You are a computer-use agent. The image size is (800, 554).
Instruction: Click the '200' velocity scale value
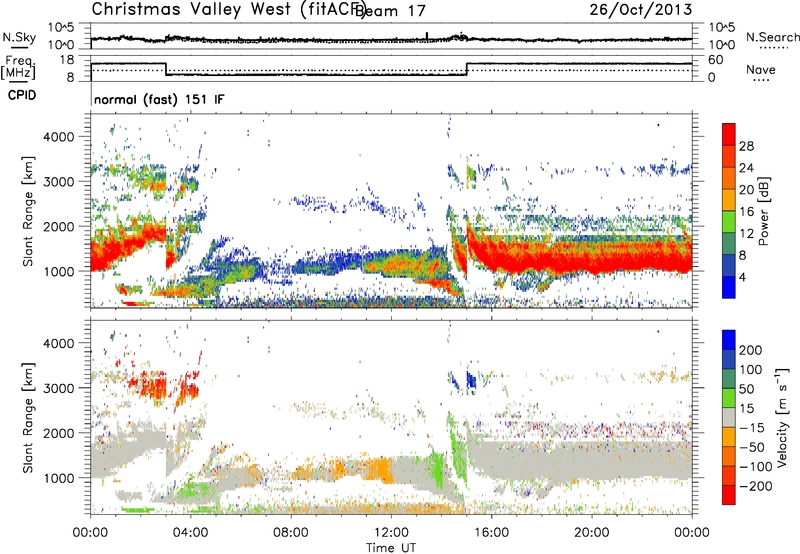(751, 350)
